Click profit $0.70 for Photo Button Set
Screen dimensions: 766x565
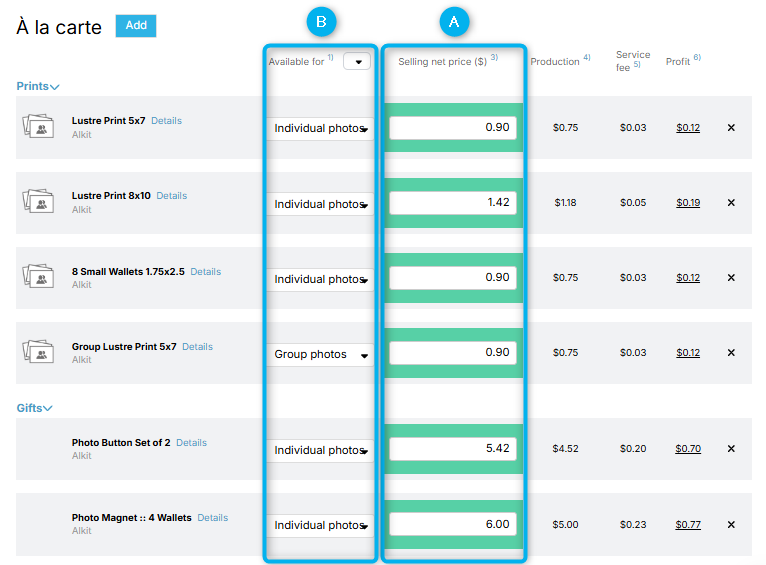pos(688,449)
